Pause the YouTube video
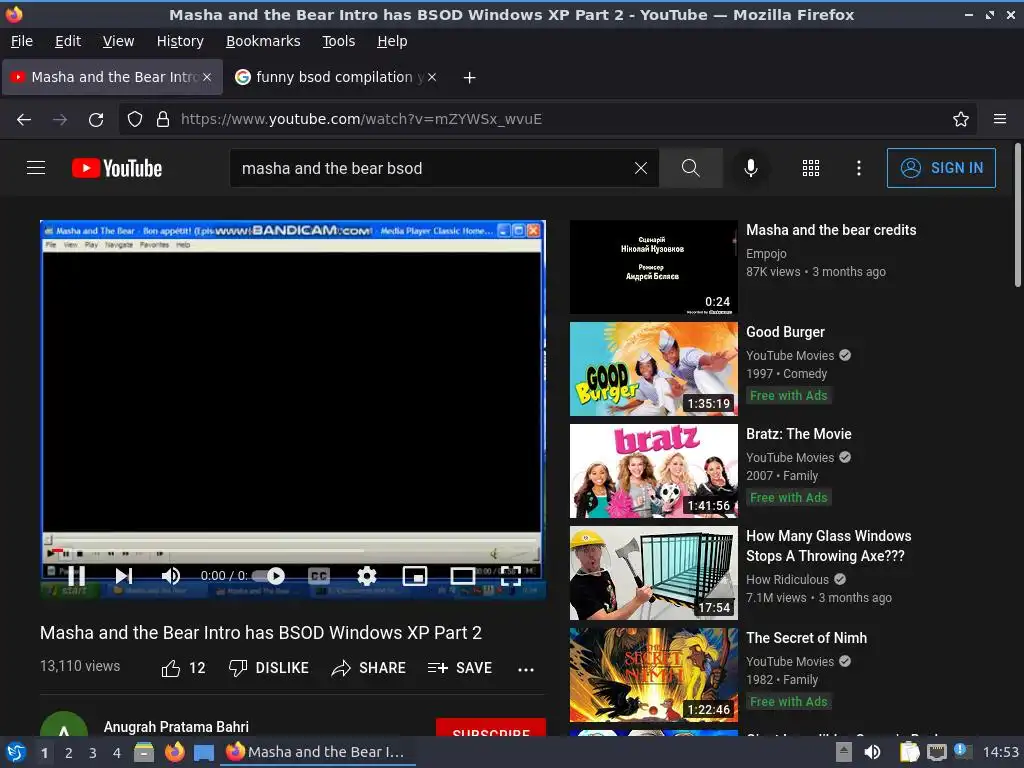 point(76,575)
